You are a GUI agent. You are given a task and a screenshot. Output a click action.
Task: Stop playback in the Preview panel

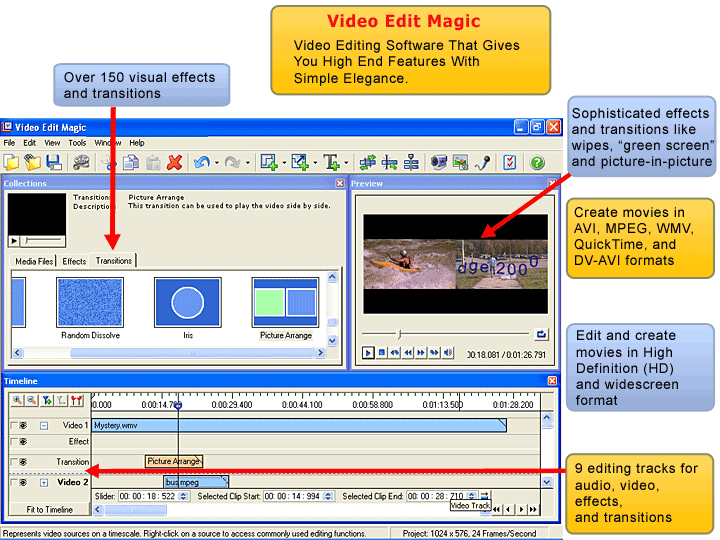pos(382,353)
